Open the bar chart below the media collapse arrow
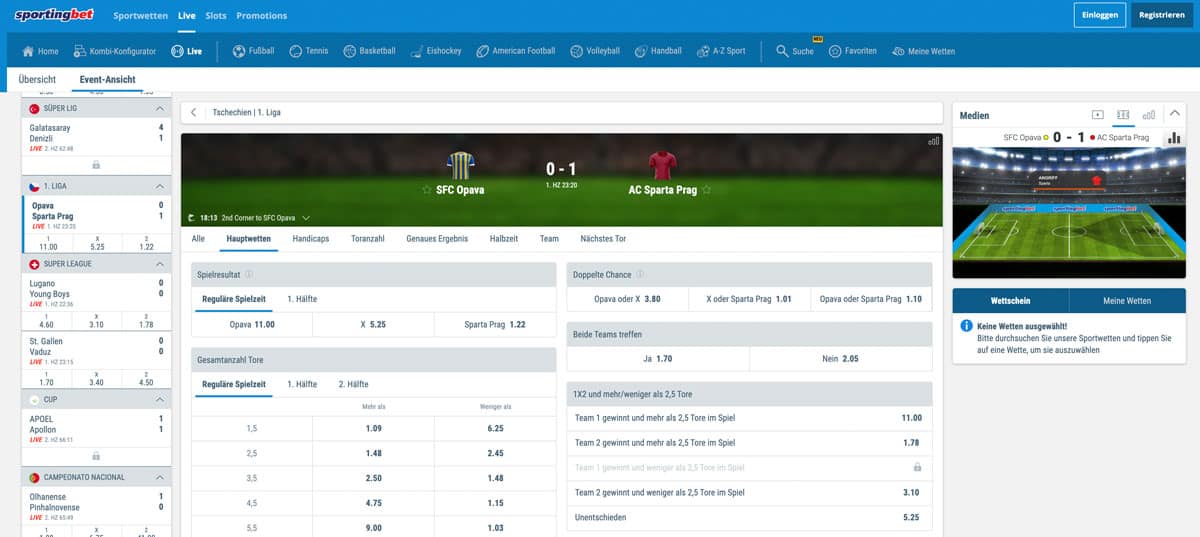Image resolution: width=1200 pixels, height=537 pixels. [x=1173, y=137]
